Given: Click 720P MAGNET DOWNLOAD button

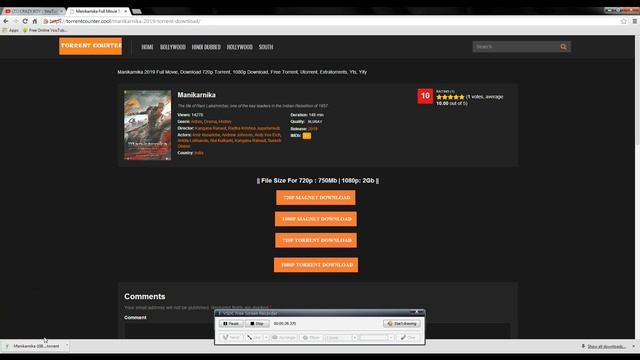Looking at the screenshot, I should pos(316,198).
